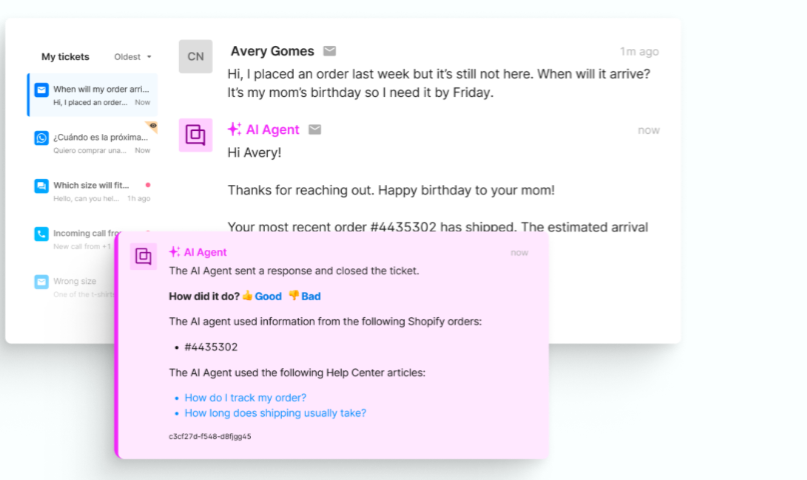Screen dimensions: 807x480
Task: Click the chat icon for 'Which size will fit' ticket
Action: pyautogui.click(x=41, y=186)
